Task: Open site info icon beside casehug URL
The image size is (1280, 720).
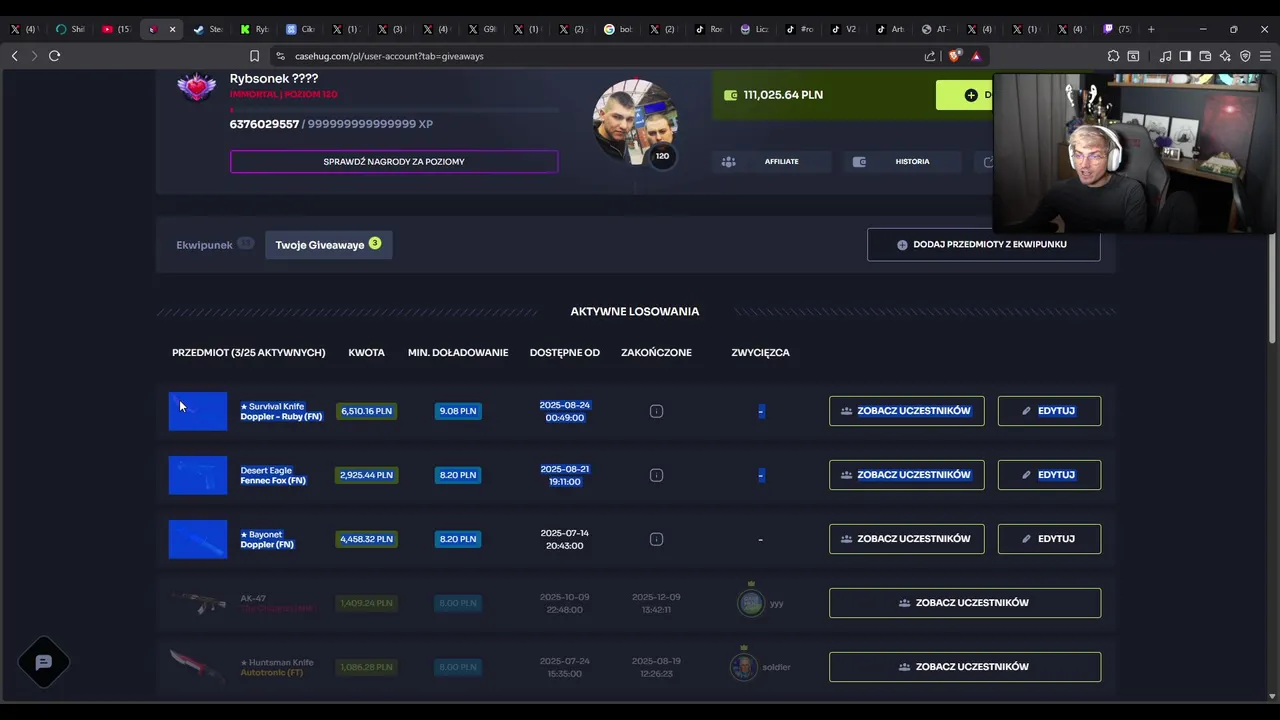Action: coord(280,56)
